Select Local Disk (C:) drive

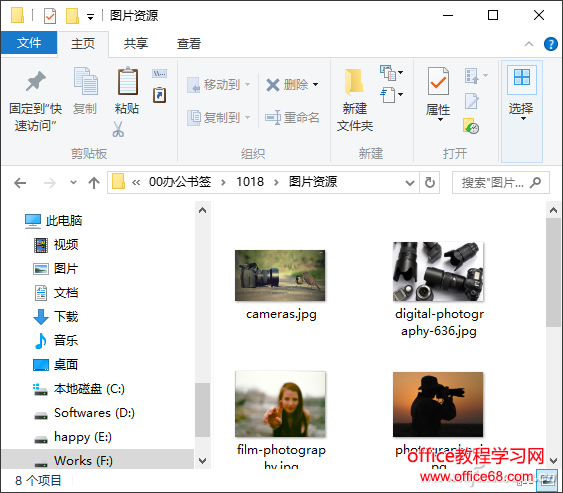tap(79, 389)
